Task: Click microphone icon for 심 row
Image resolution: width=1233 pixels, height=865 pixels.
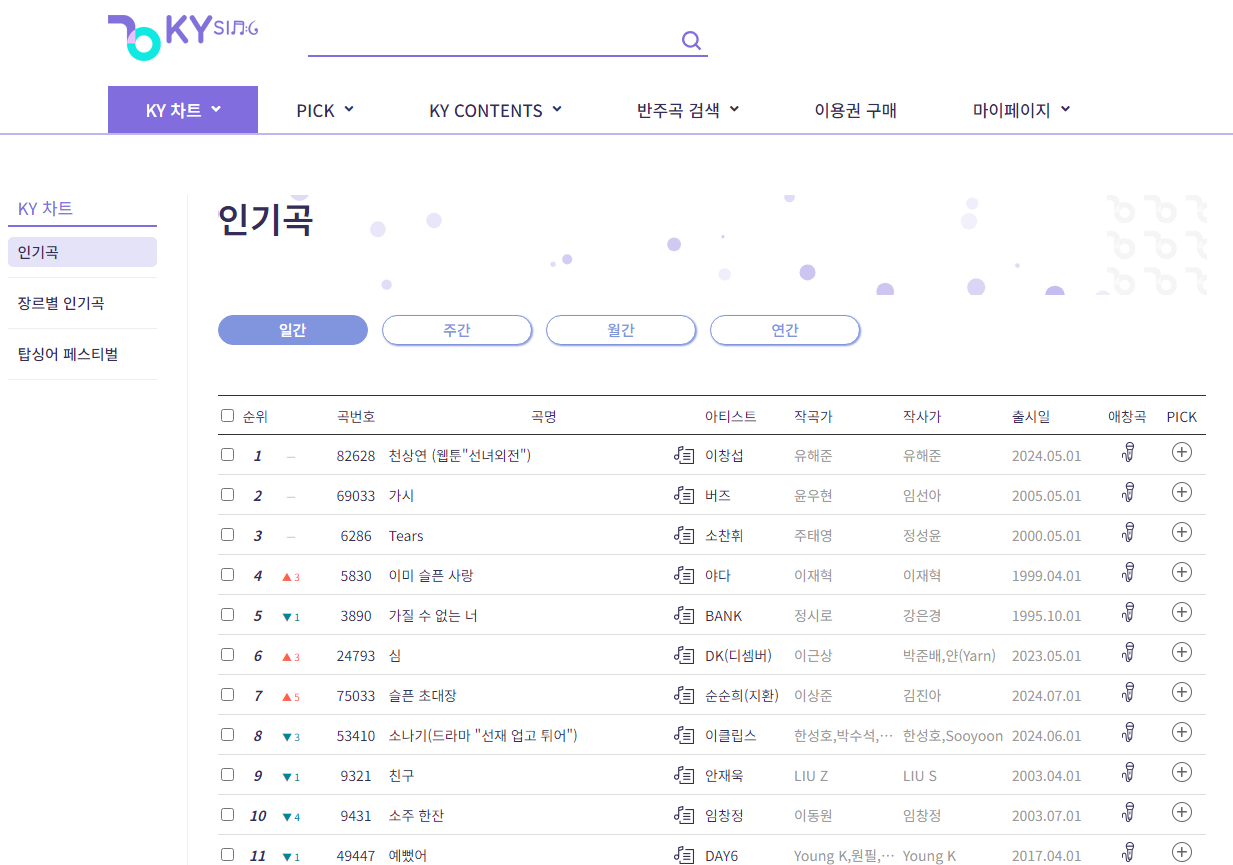Action: (x=1128, y=652)
